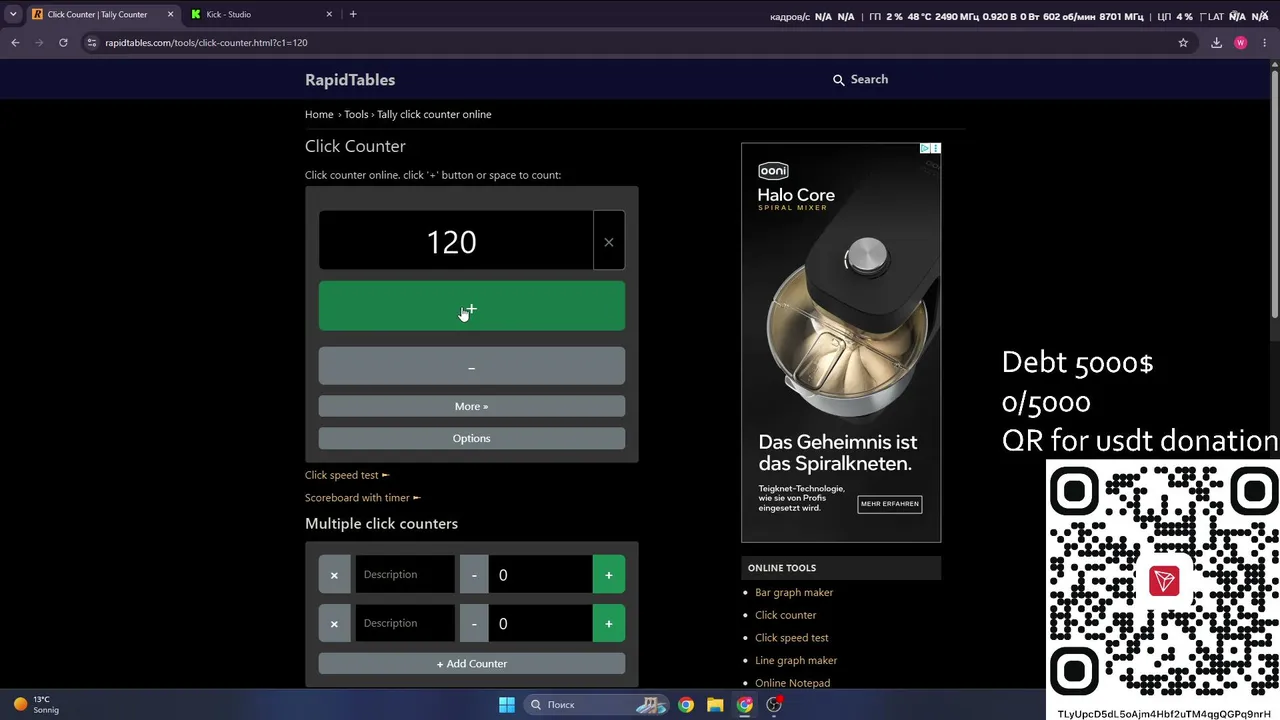Image resolution: width=1280 pixels, height=720 pixels.
Task: Open Chrome three-dot menu
Action: coord(1264,43)
